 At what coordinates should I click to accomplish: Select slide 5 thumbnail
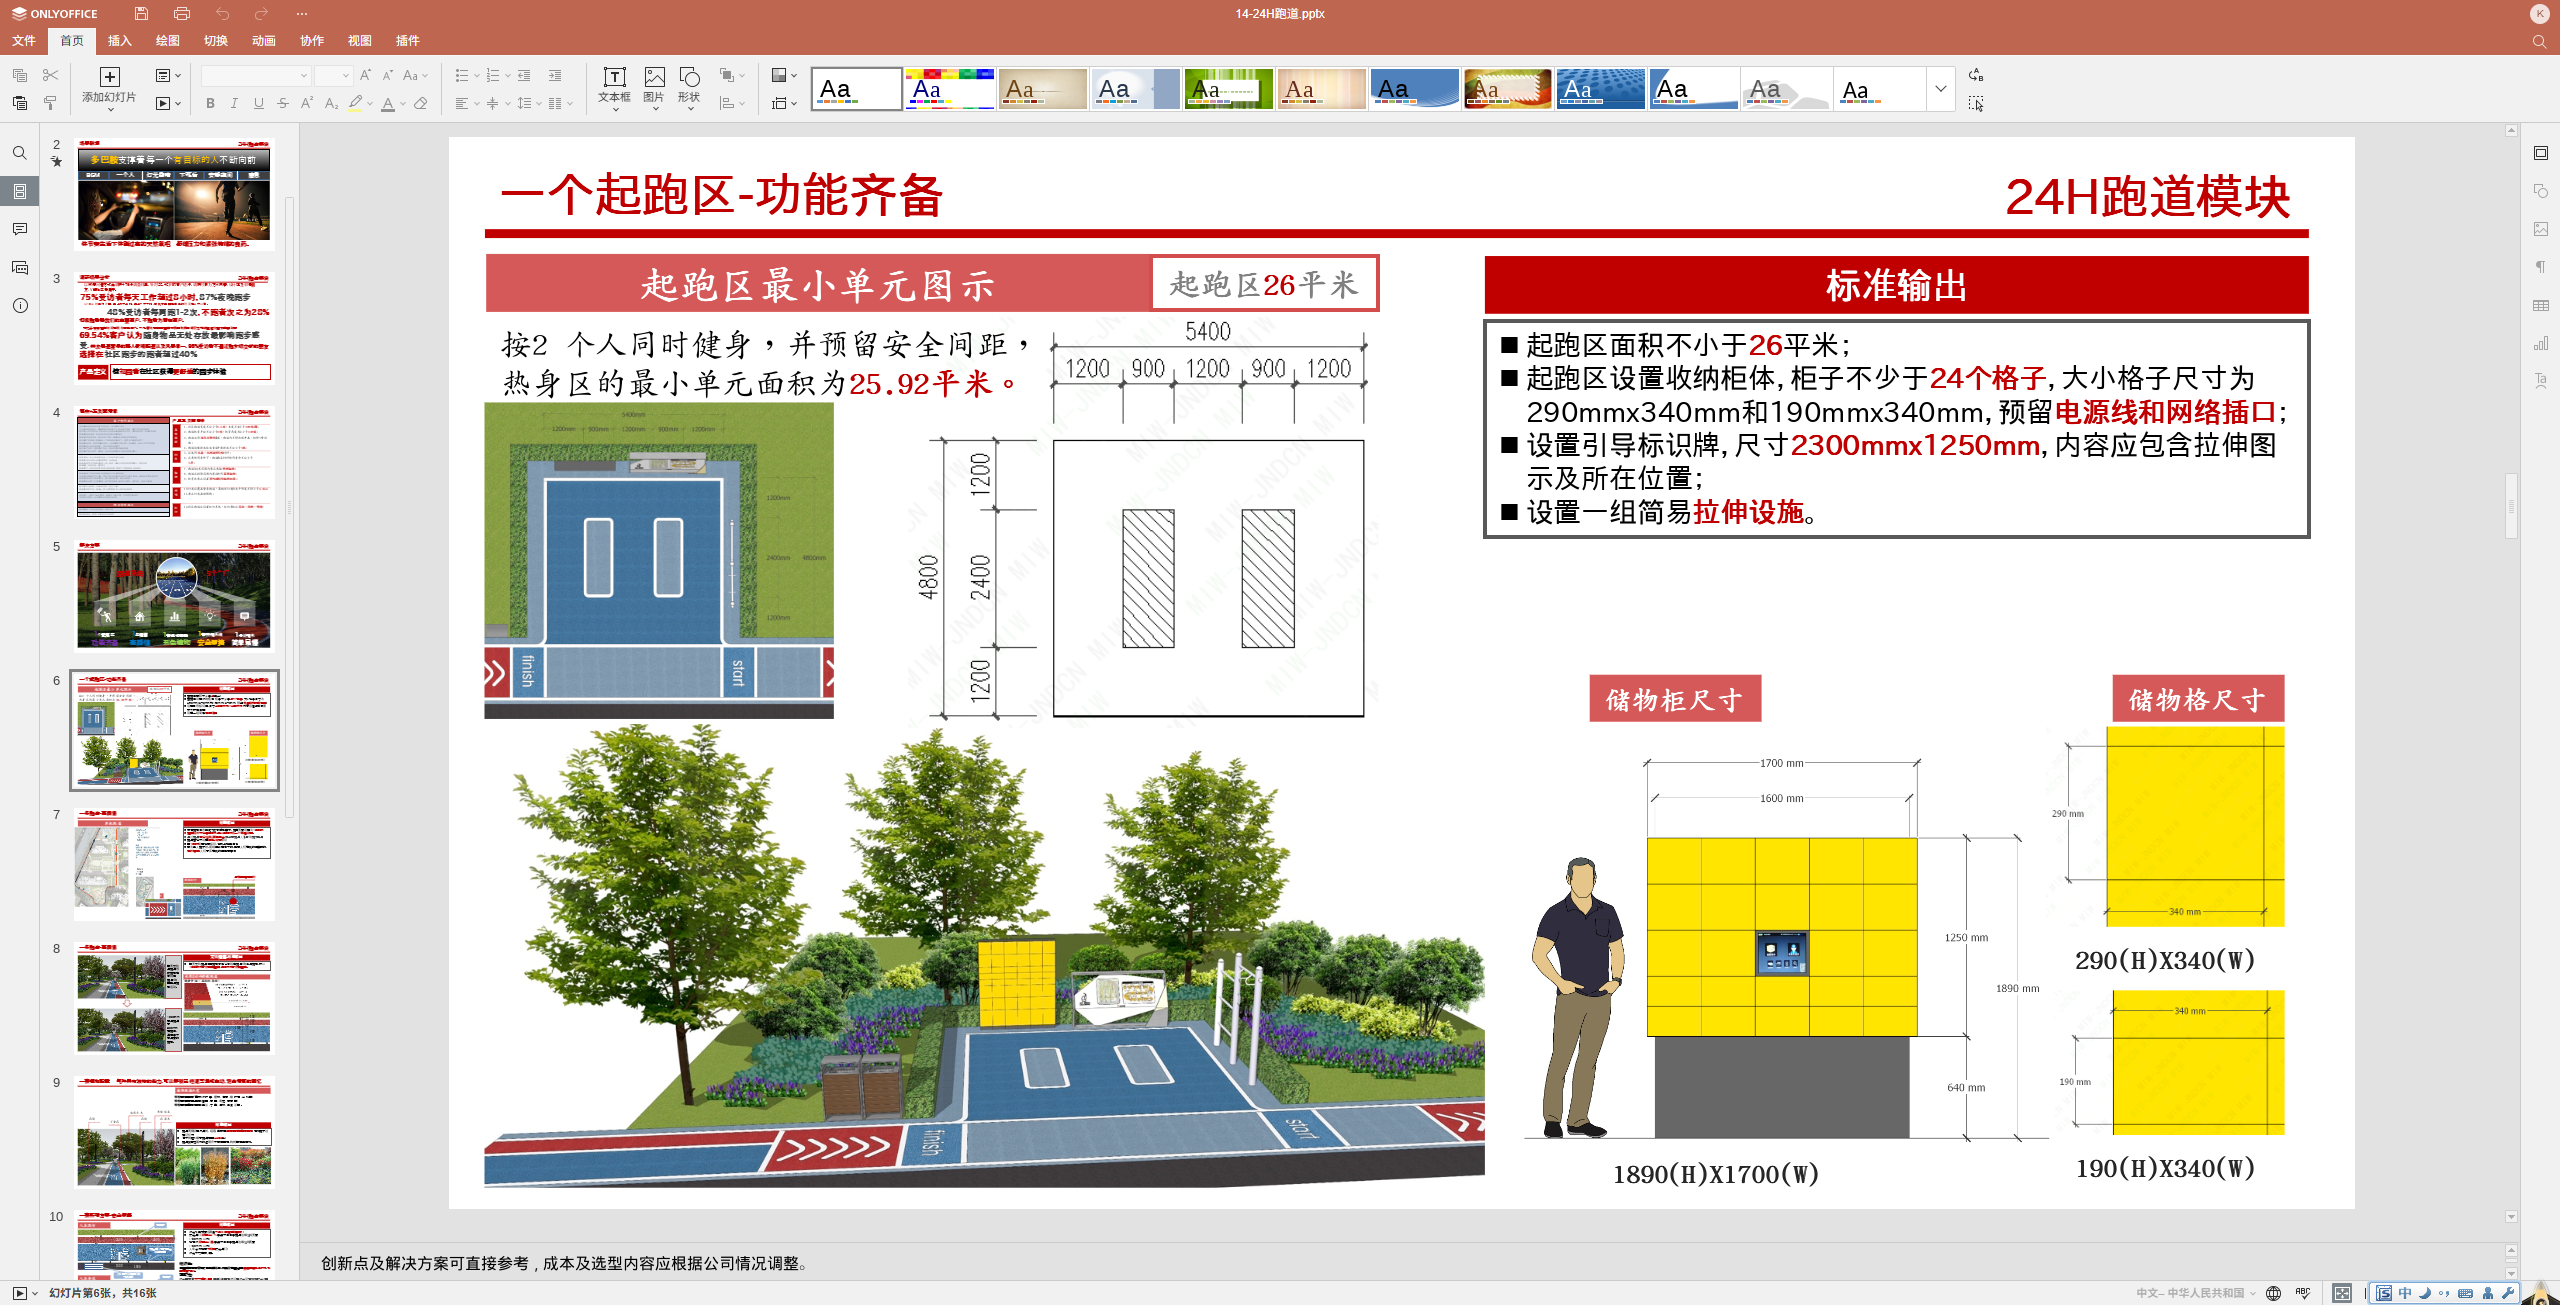[174, 597]
